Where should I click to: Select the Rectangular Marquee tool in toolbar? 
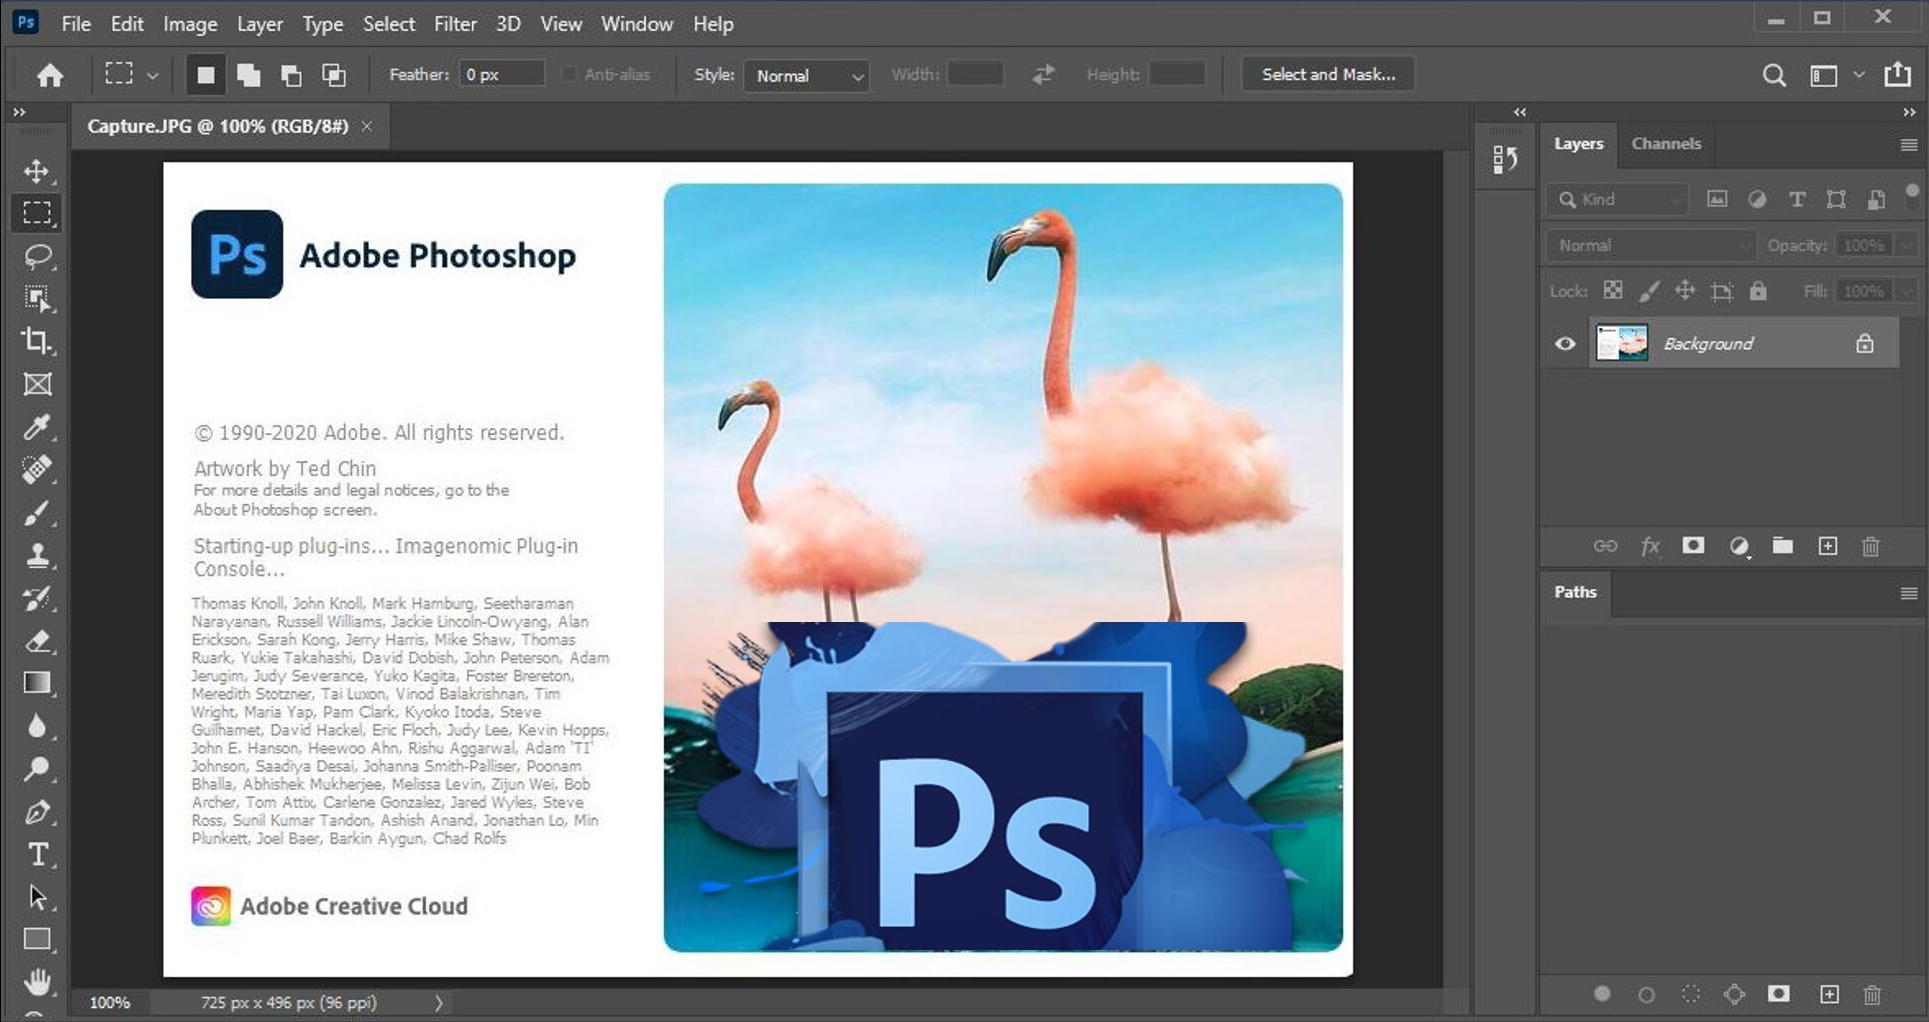37,213
